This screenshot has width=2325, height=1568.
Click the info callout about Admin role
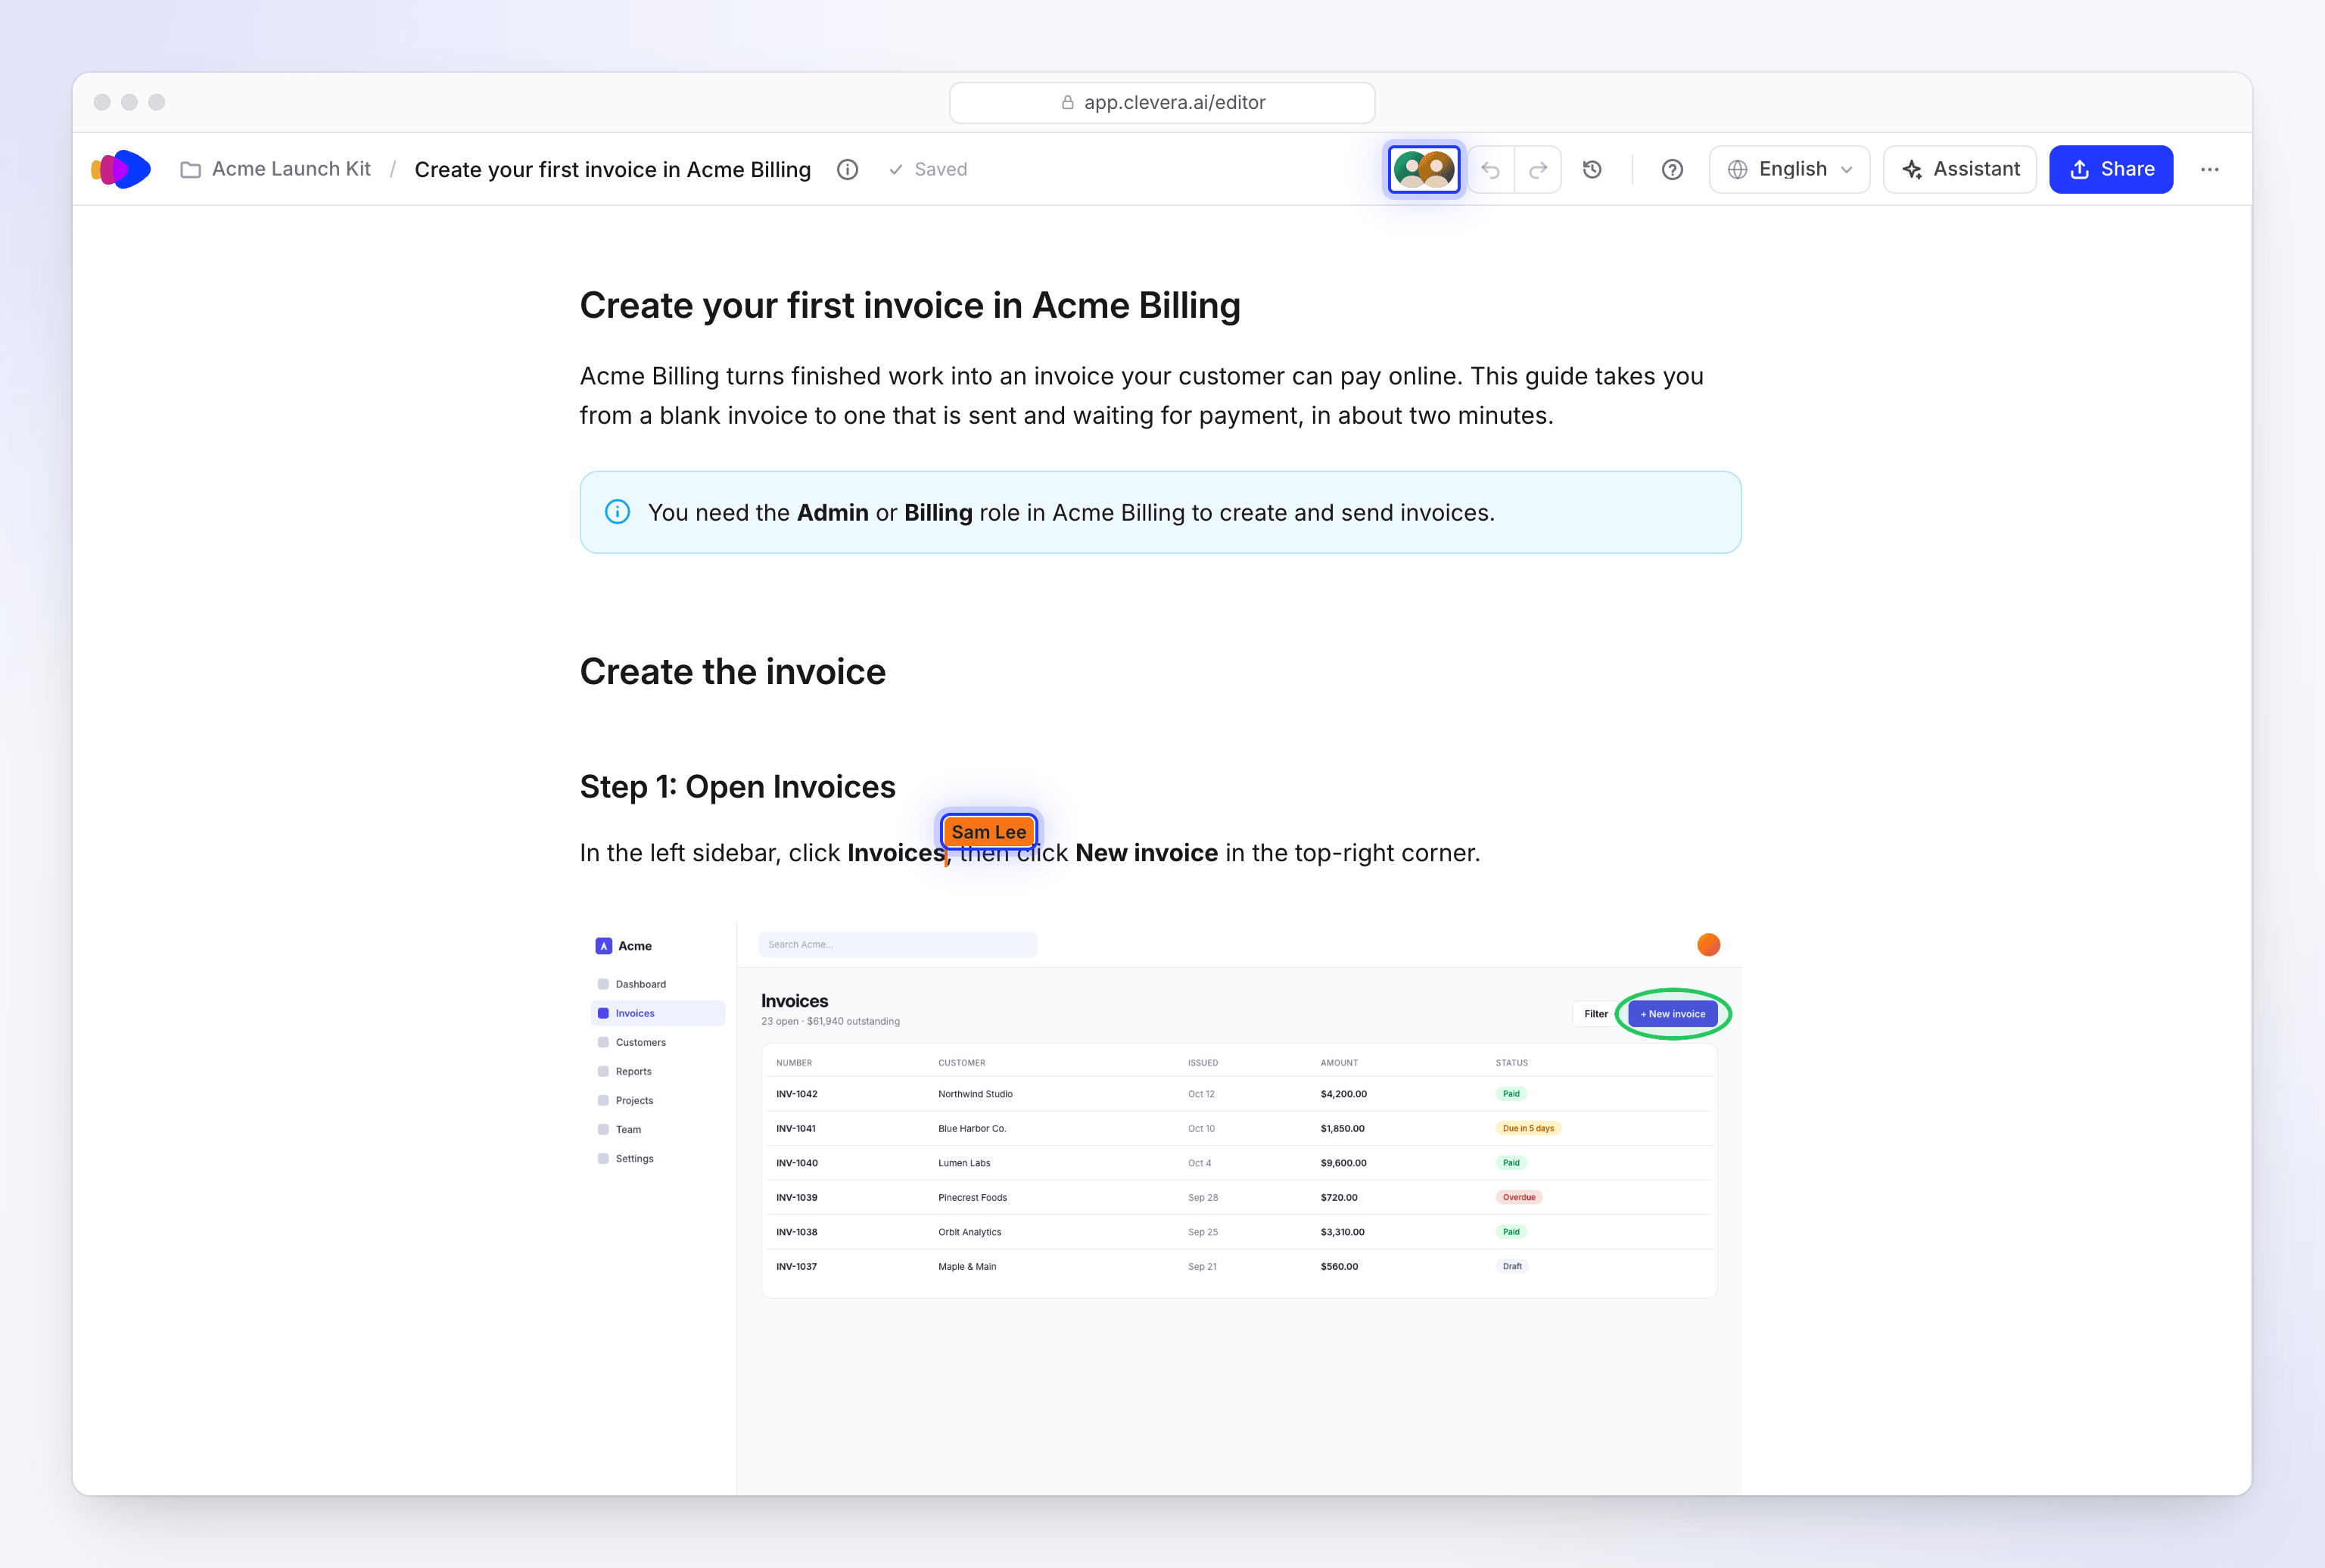click(1160, 512)
